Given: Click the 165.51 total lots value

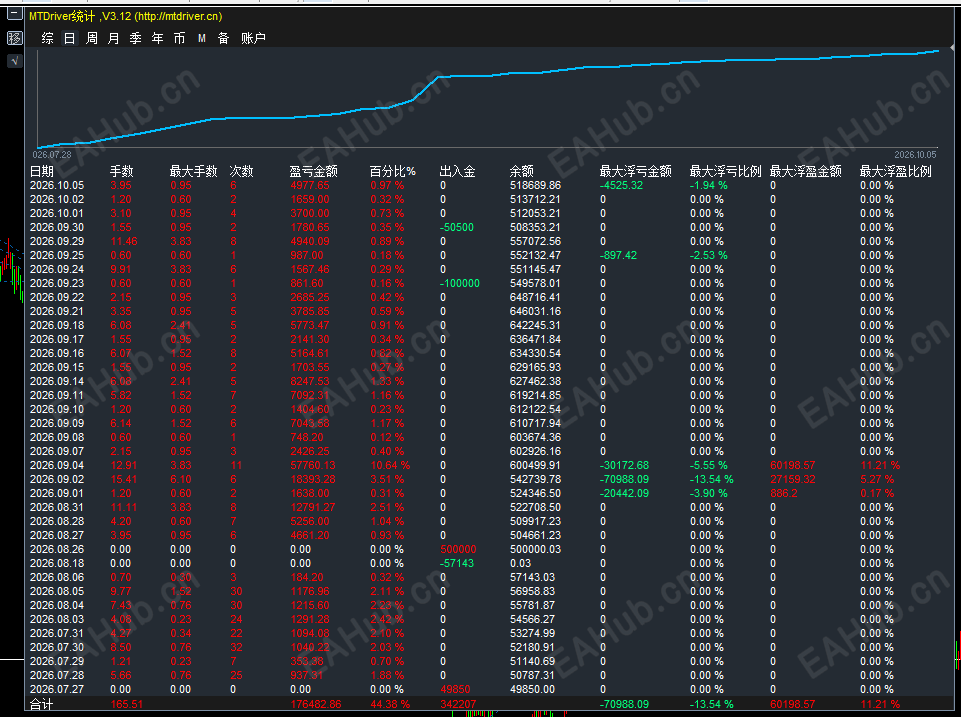Looking at the screenshot, I should pos(126,705).
